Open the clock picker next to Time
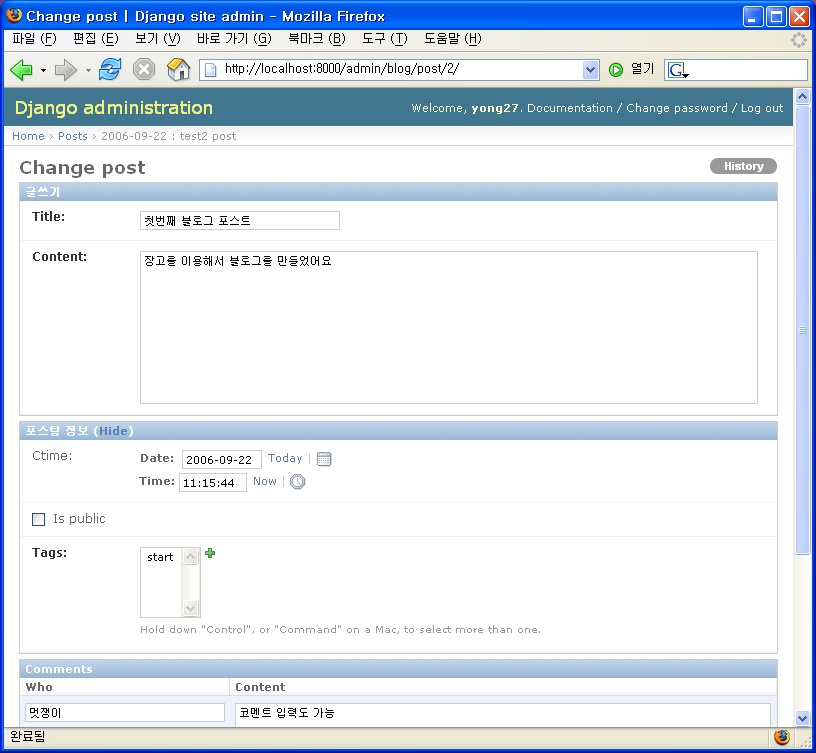The image size is (816, 753). pos(298,482)
